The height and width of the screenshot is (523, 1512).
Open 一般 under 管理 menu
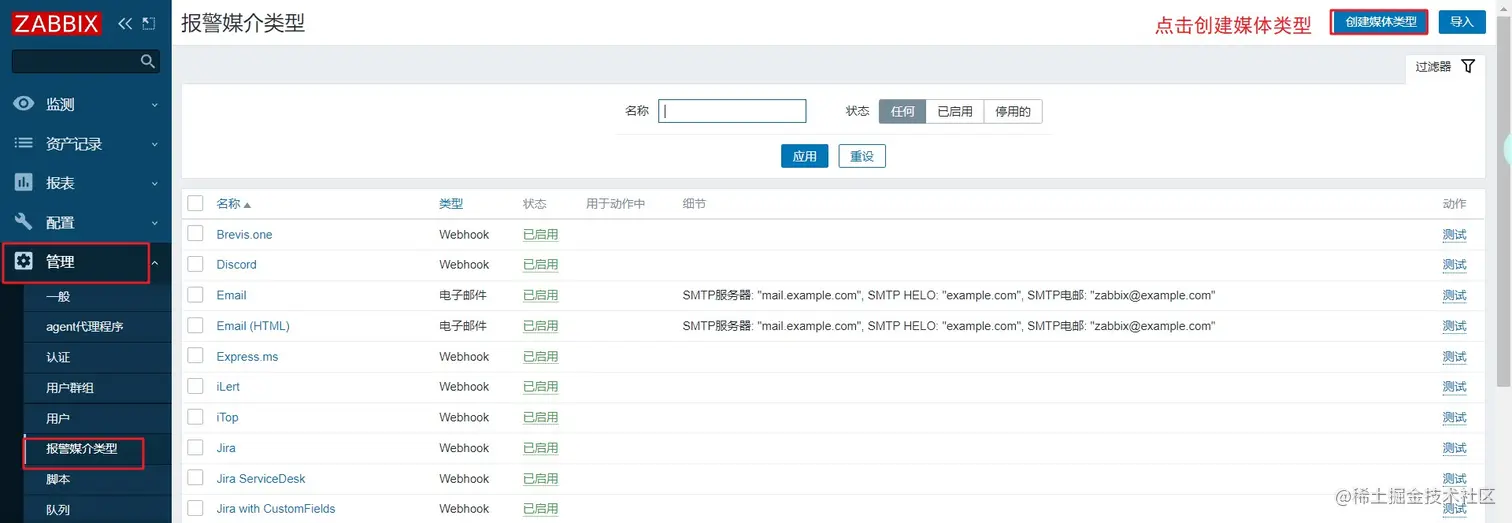point(58,296)
